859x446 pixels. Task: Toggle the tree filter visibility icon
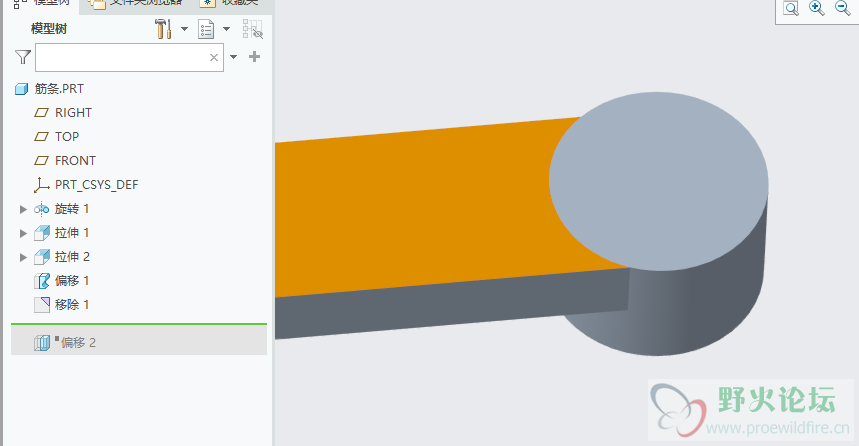click(253, 30)
